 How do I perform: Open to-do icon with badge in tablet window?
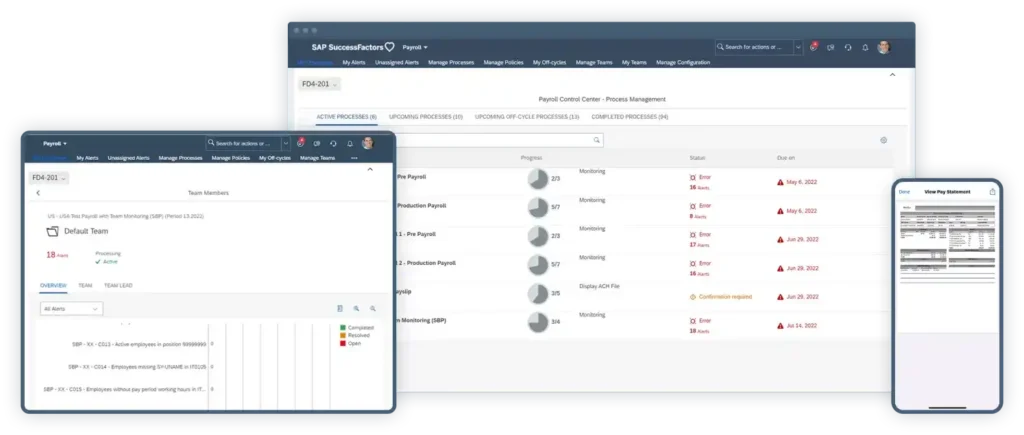(x=300, y=143)
